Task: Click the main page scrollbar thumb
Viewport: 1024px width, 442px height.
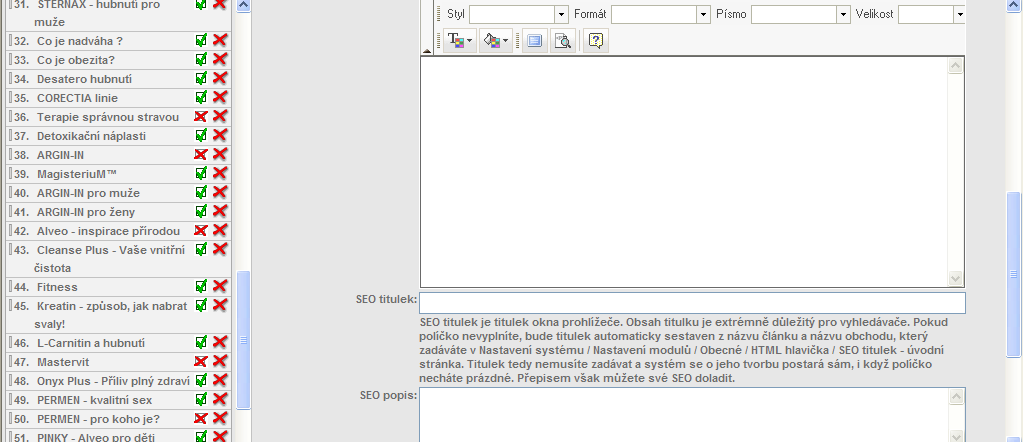Action: coord(1014,275)
